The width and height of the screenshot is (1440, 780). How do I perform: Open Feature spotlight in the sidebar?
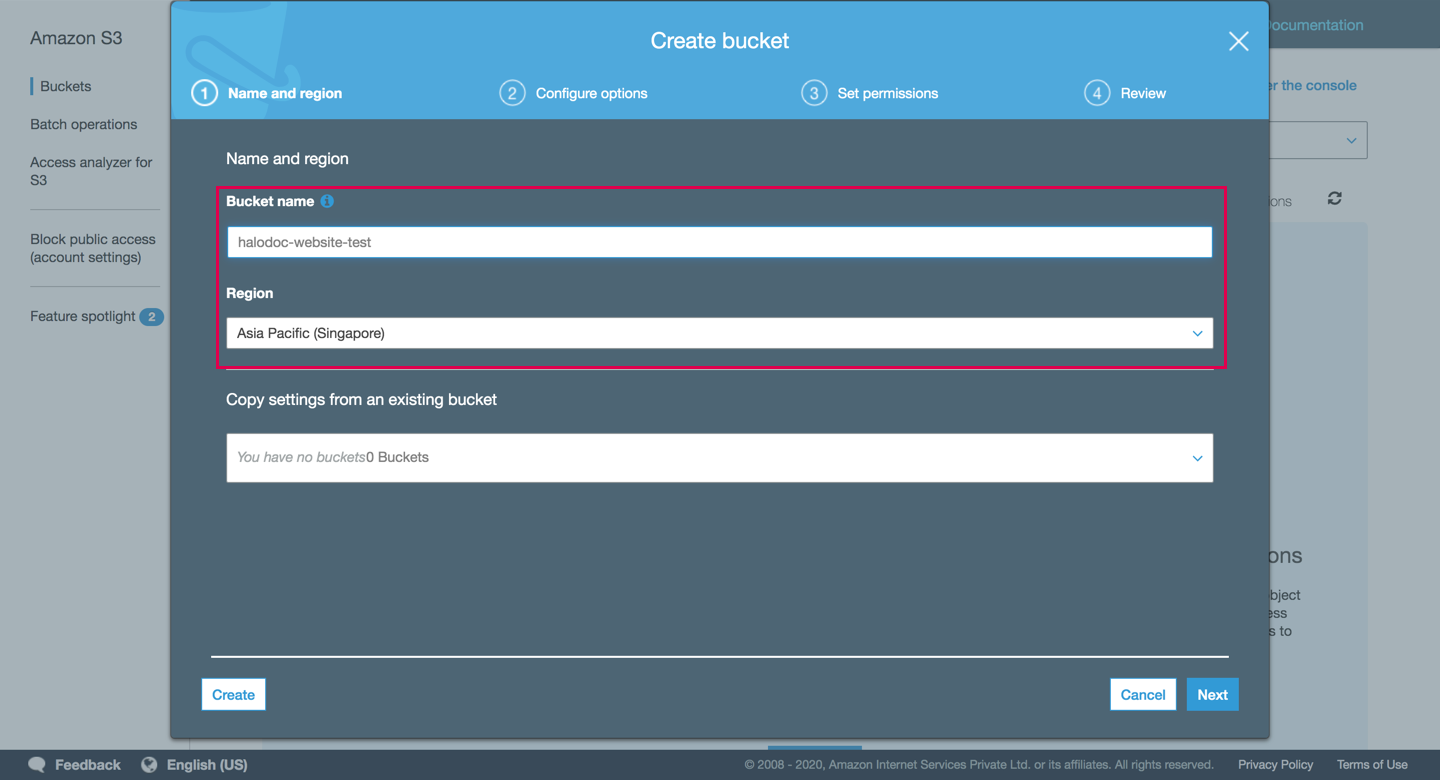pyautogui.click(x=83, y=316)
